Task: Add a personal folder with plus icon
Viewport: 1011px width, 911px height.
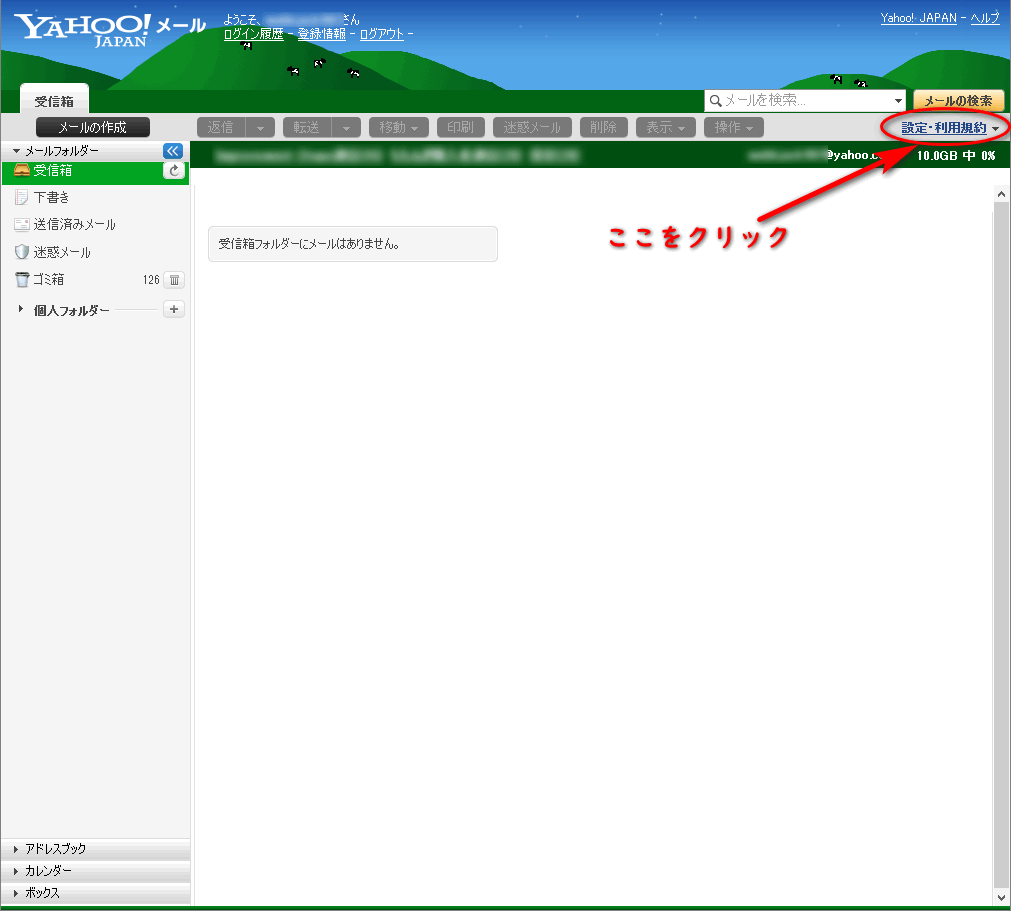Action: [174, 310]
